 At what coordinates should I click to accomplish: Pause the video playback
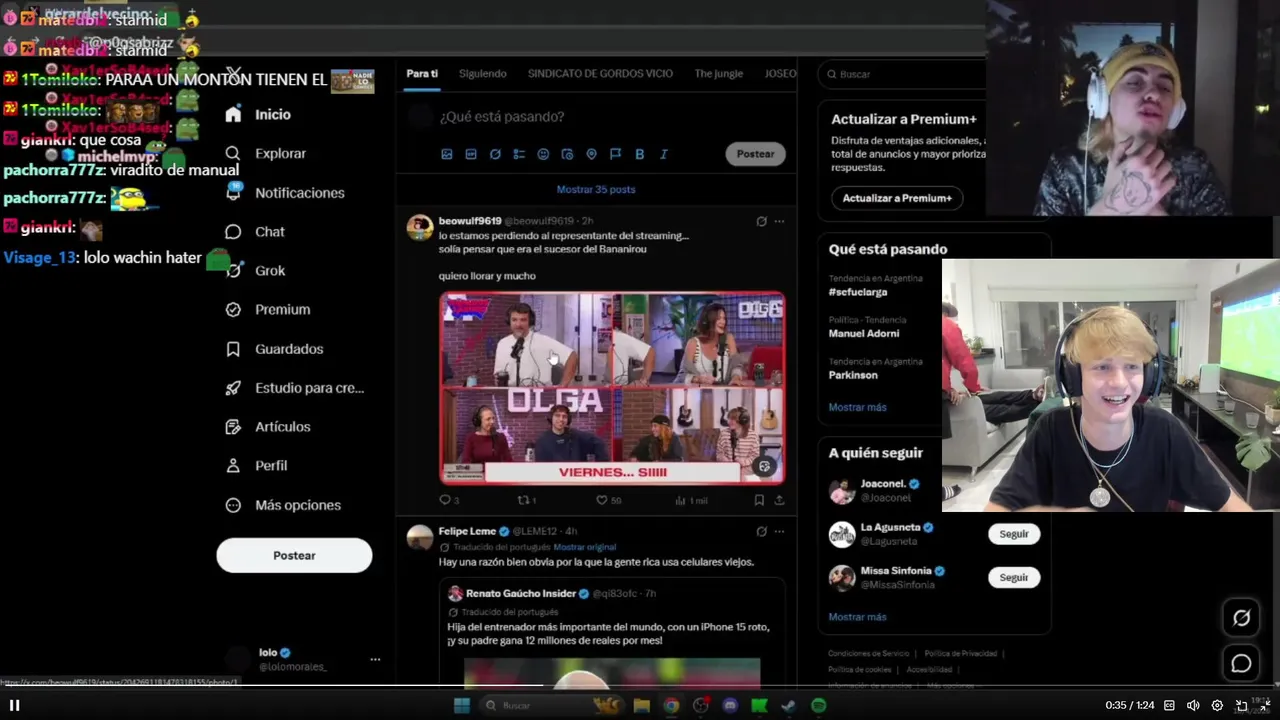coord(15,705)
